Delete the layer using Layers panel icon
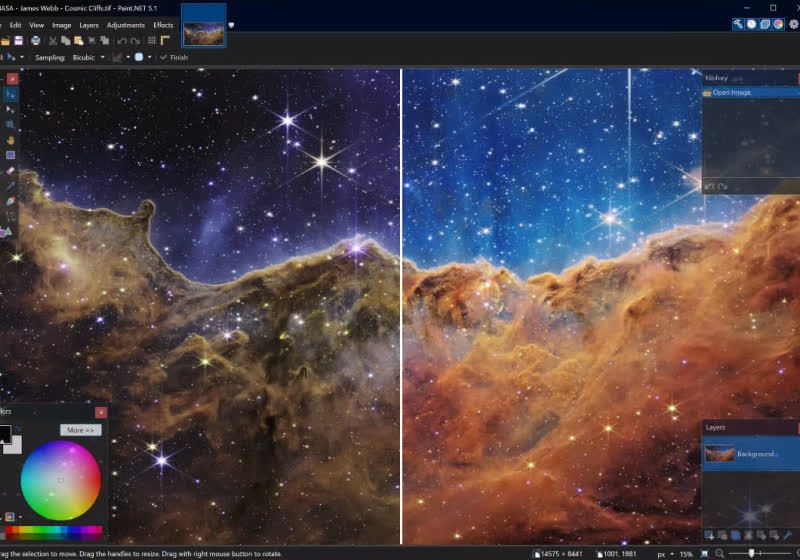Viewport: 800px width, 560px height. click(722, 535)
